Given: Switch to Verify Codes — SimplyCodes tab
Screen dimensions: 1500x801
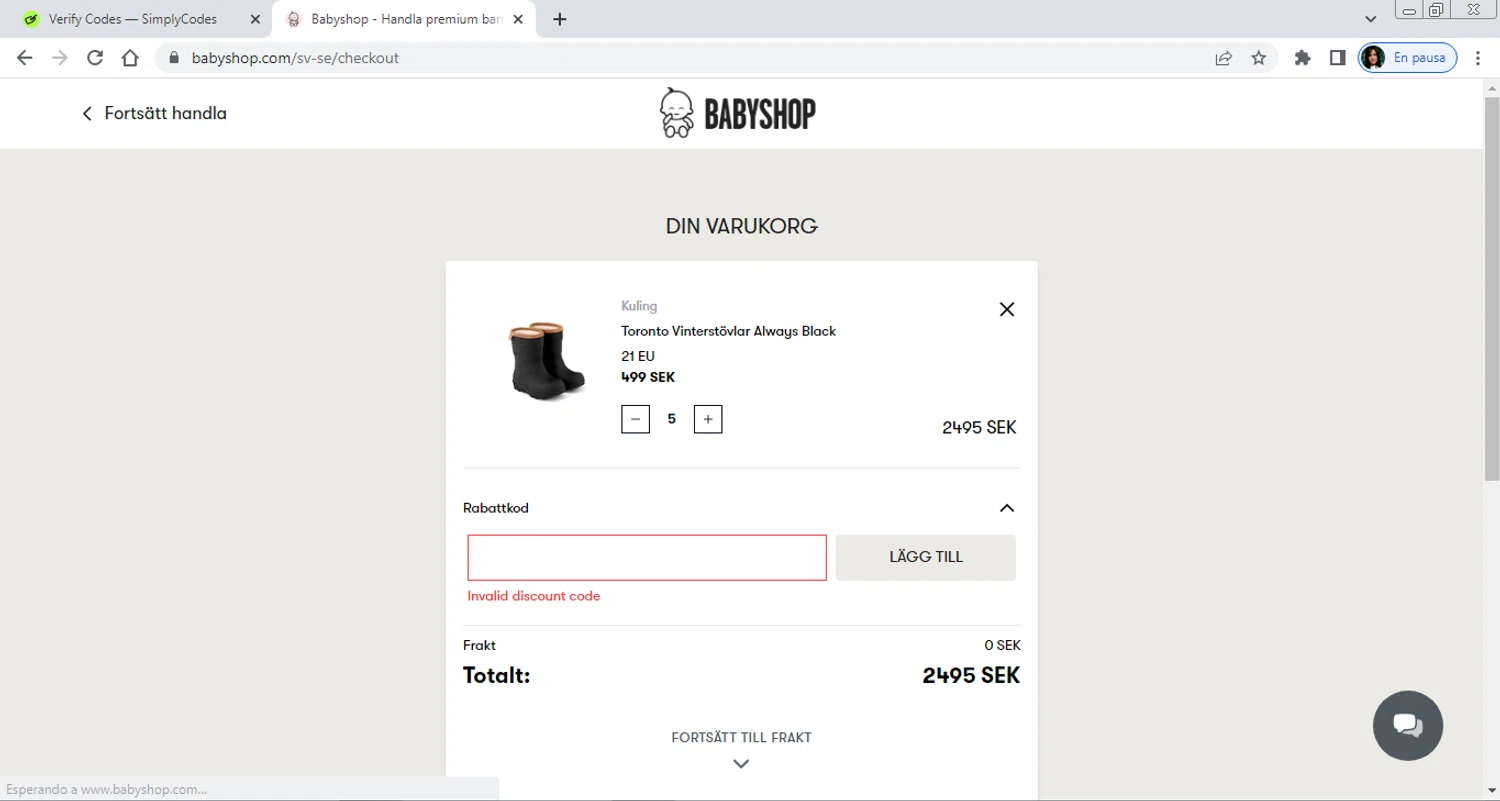Looking at the screenshot, I should [x=133, y=19].
